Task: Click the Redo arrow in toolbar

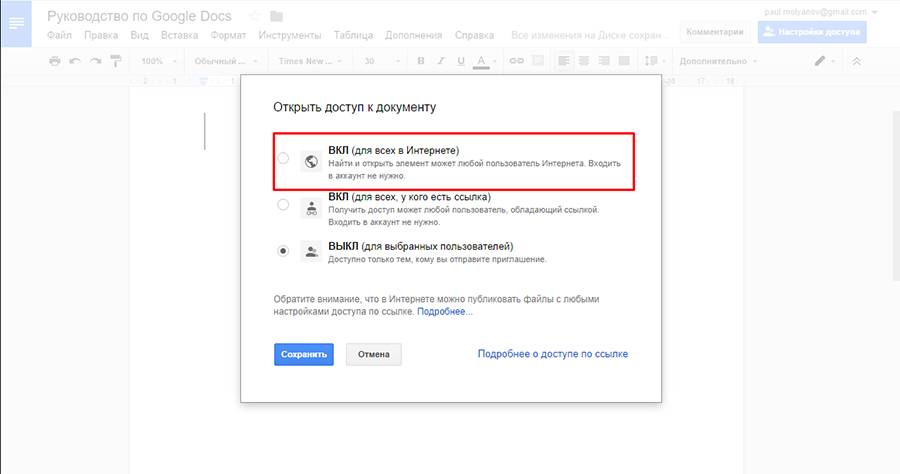Action: point(95,61)
